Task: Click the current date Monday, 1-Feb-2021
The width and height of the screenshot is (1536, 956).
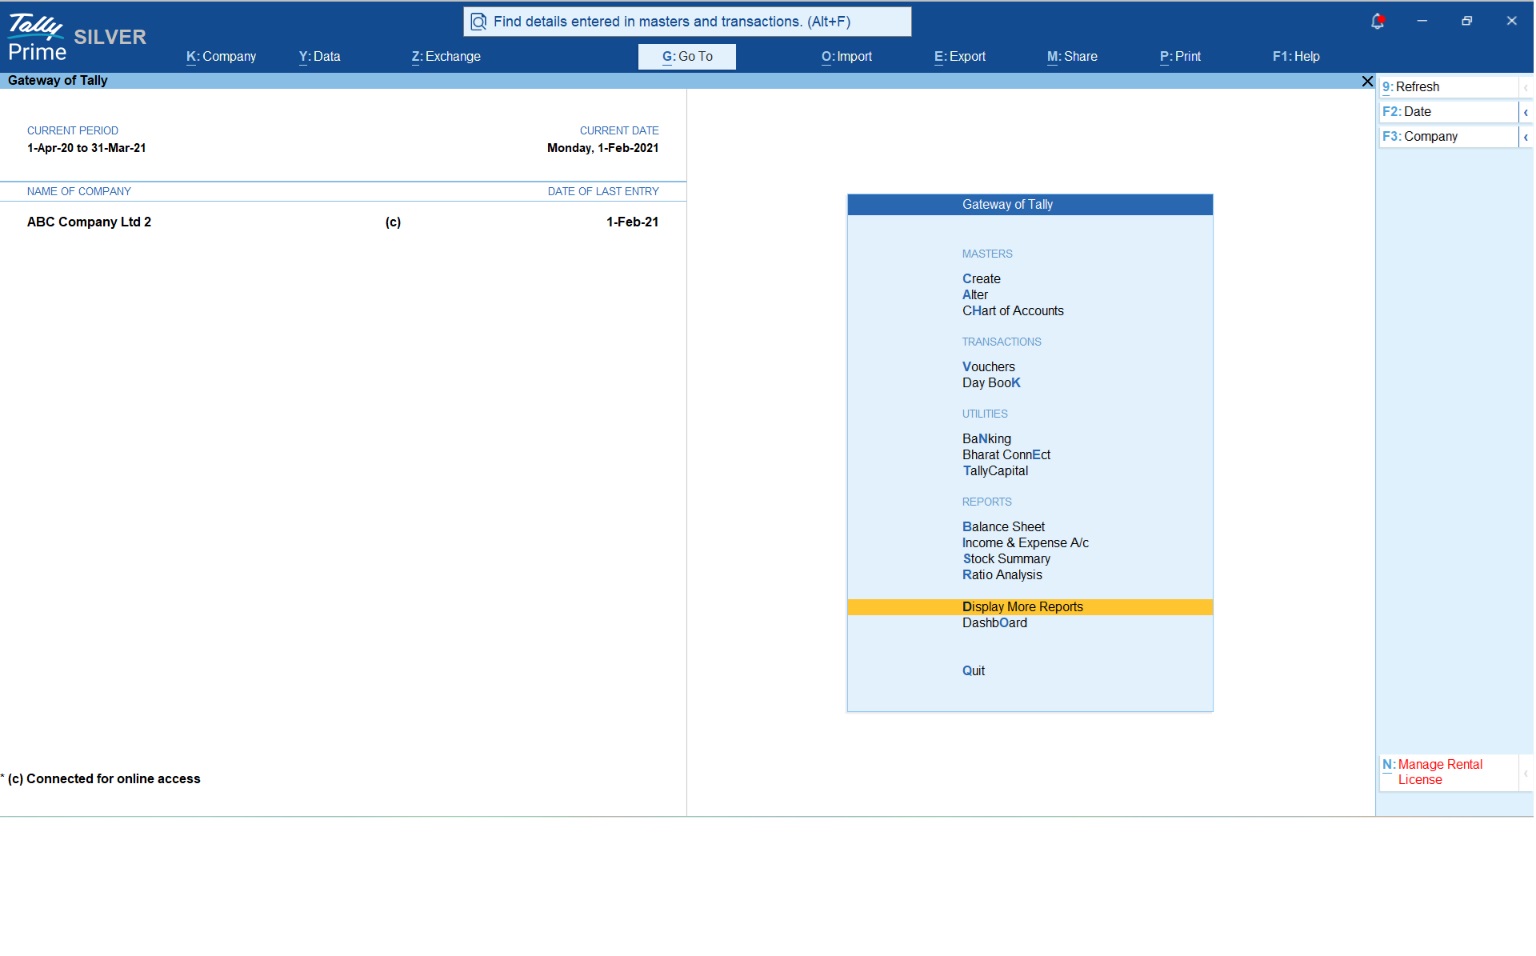Action: [603, 148]
